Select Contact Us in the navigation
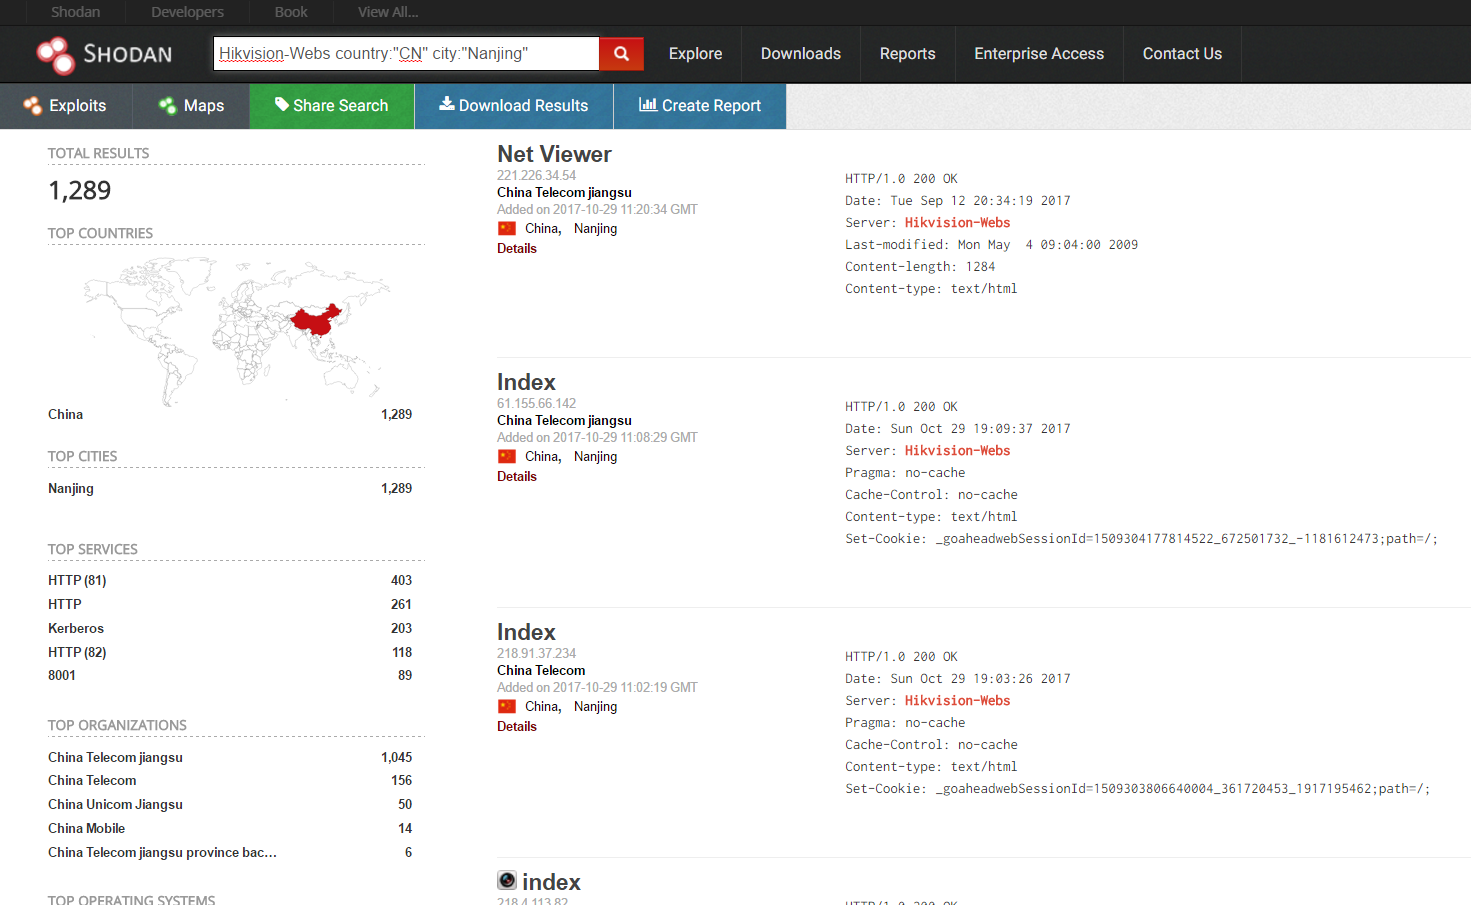 [x=1182, y=54]
